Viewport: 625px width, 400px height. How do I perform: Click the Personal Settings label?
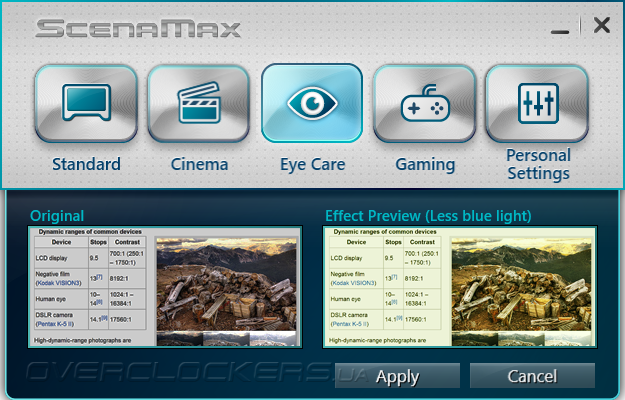coord(539,164)
